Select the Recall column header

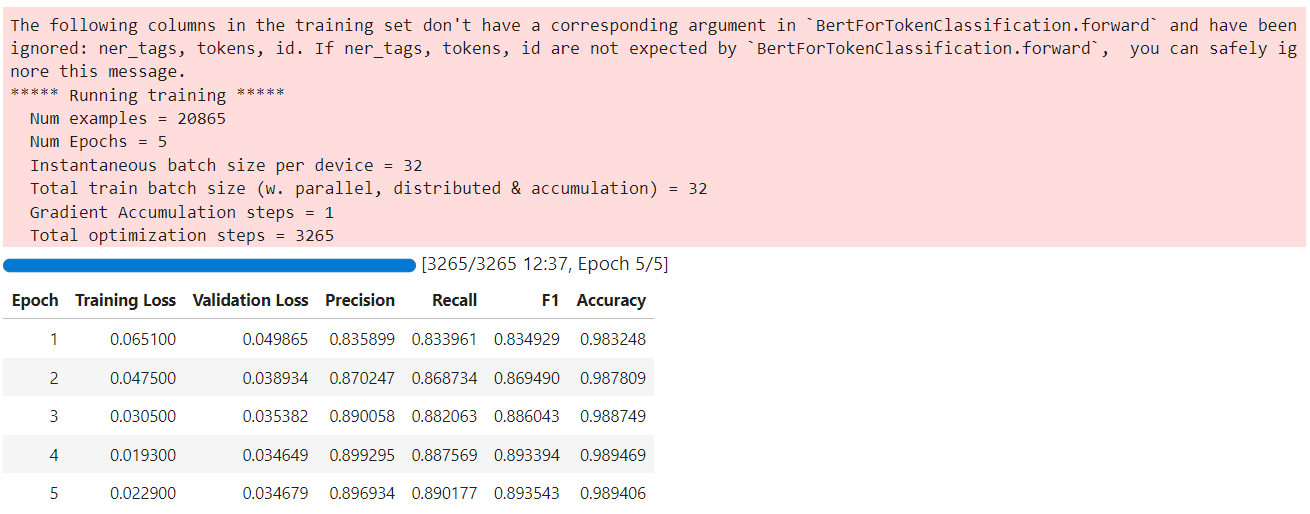(454, 300)
